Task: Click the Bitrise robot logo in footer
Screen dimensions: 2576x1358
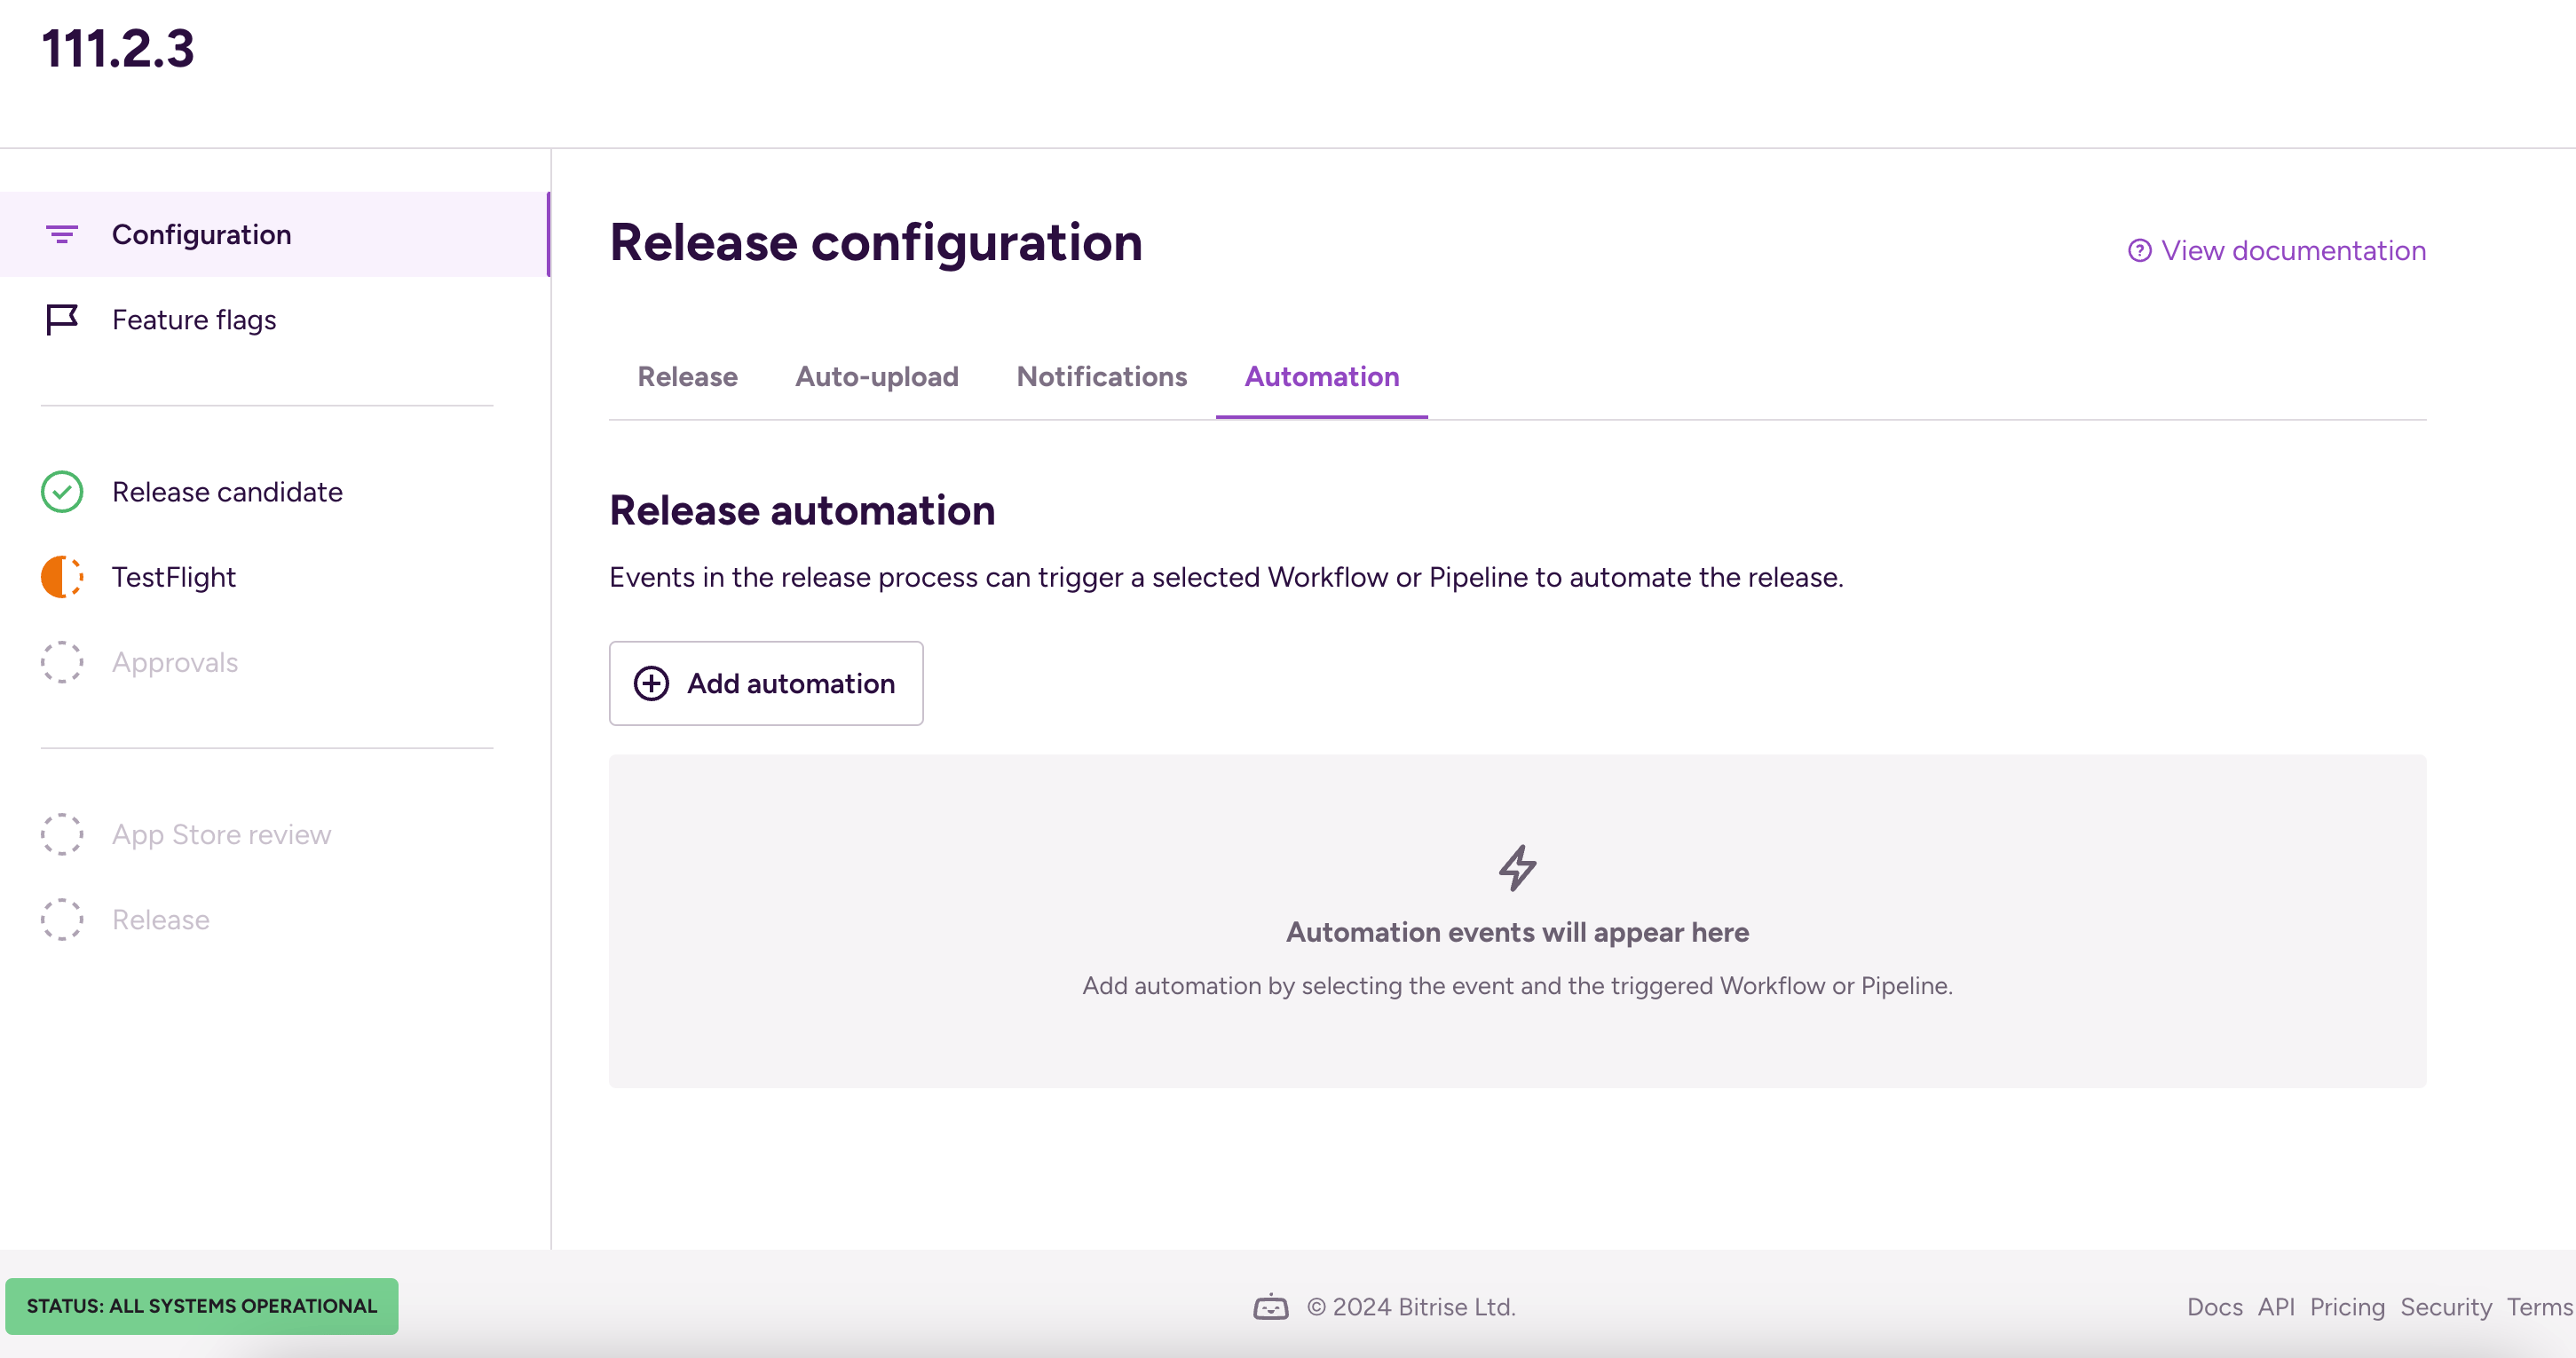Action: click(x=1270, y=1307)
